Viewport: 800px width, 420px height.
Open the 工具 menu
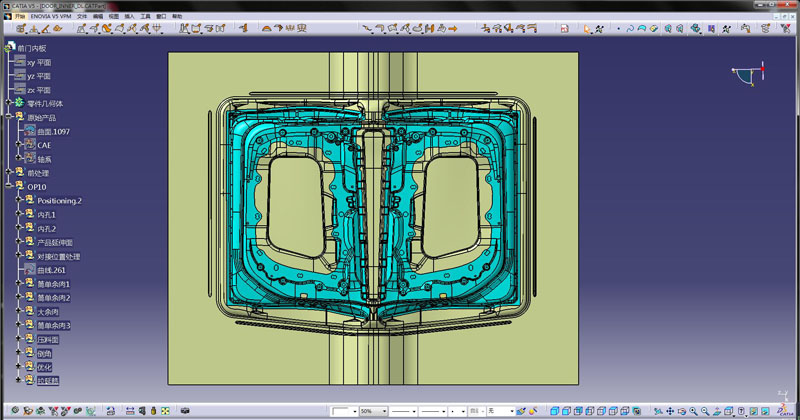tap(145, 17)
